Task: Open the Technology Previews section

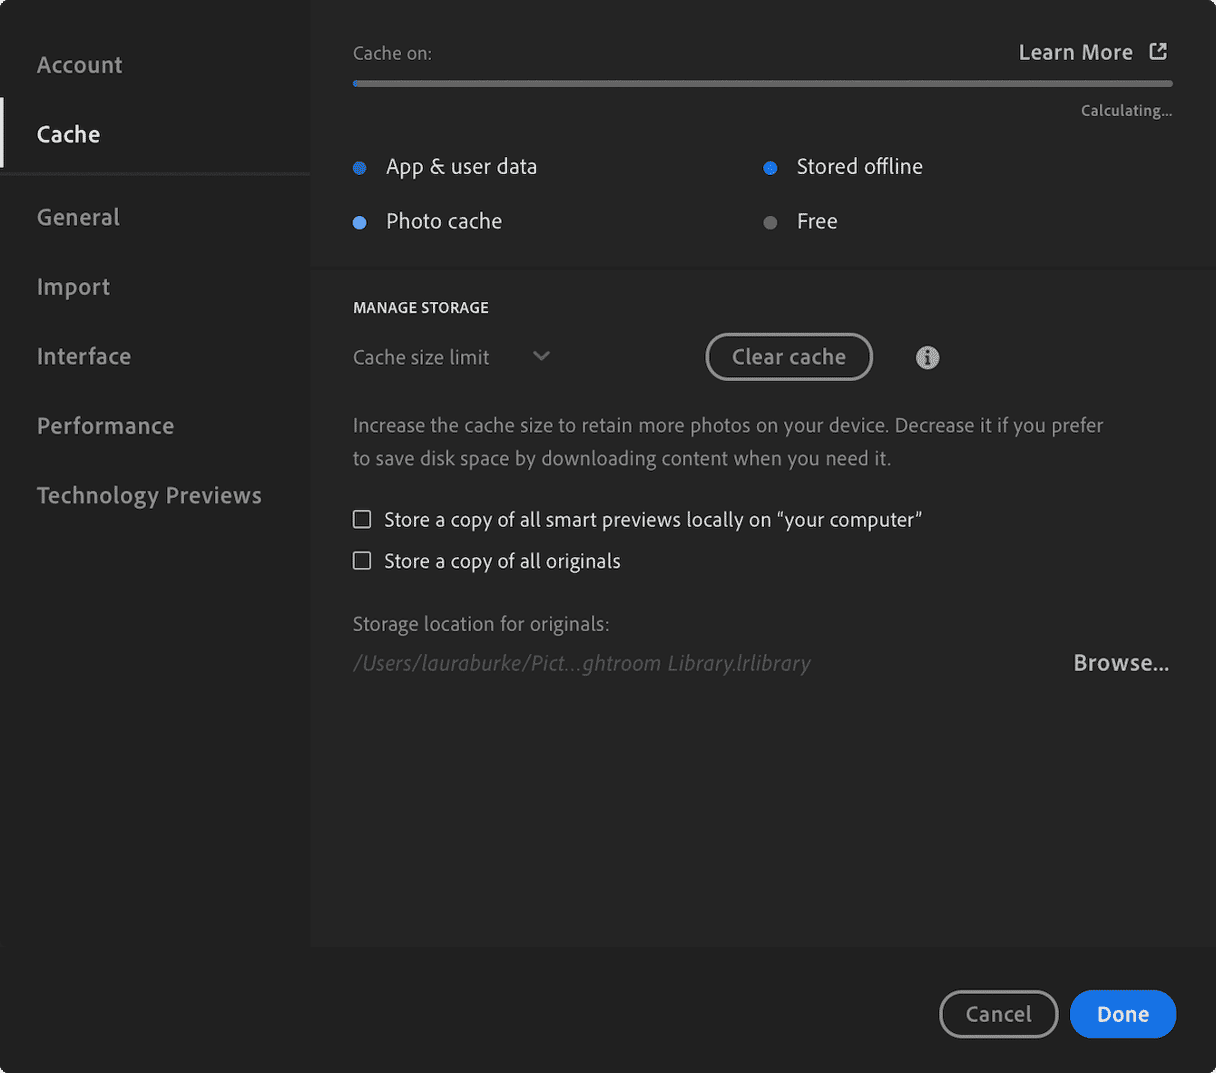Action: point(149,494)
